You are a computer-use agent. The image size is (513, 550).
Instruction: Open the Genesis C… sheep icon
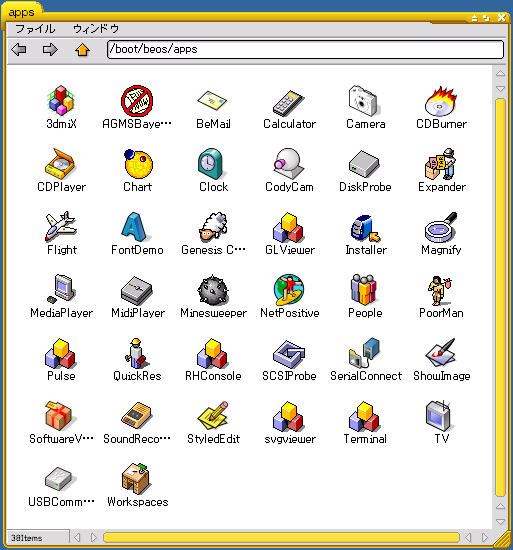pos(213,227)
